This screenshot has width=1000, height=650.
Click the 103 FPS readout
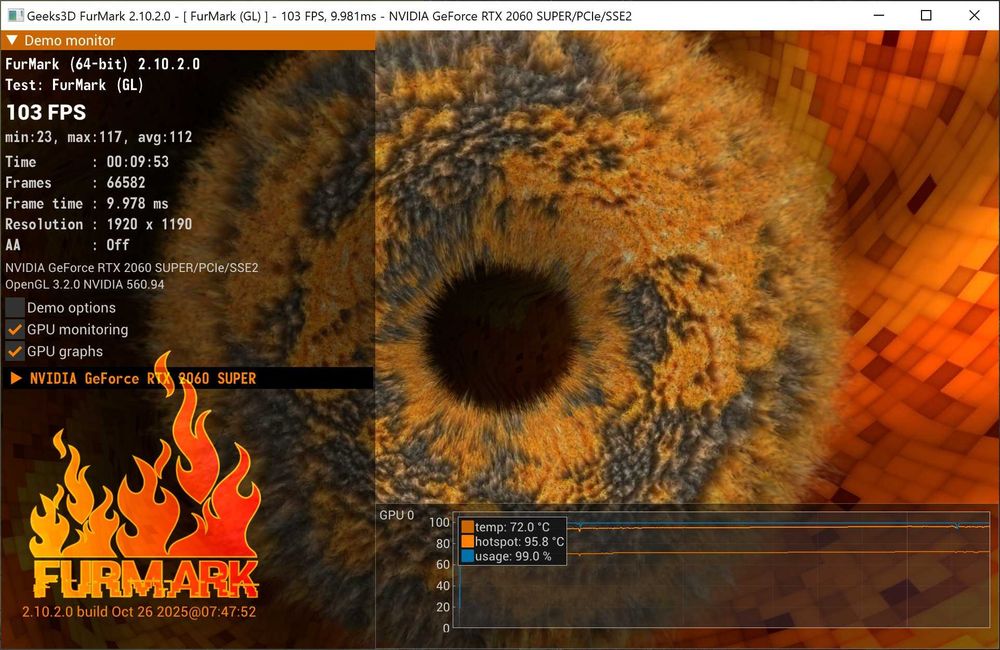click(x=46, y=112)
